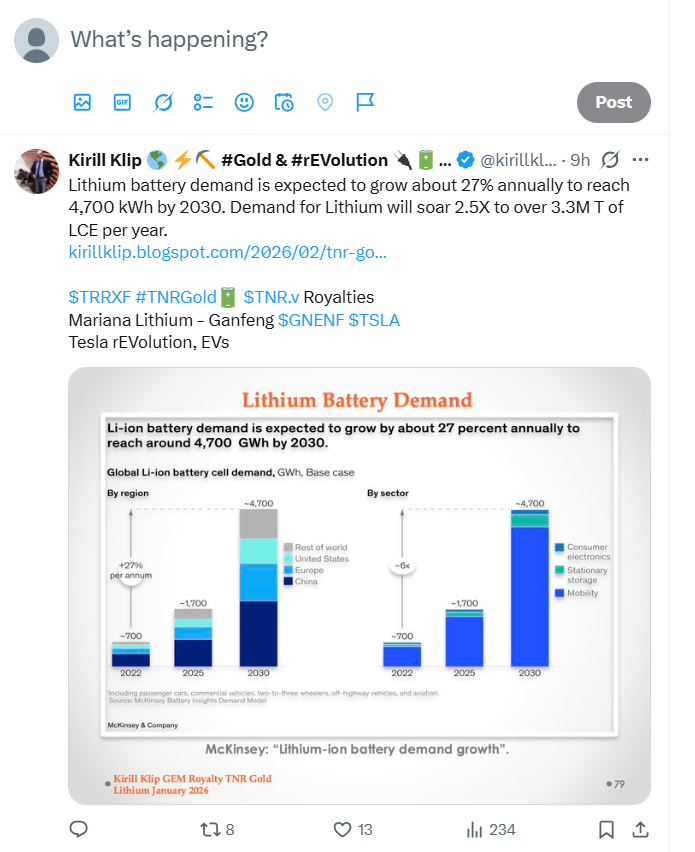Click the flag icon in composer
The width and height of the screenshot is (695, 852).
coord(365,102)
